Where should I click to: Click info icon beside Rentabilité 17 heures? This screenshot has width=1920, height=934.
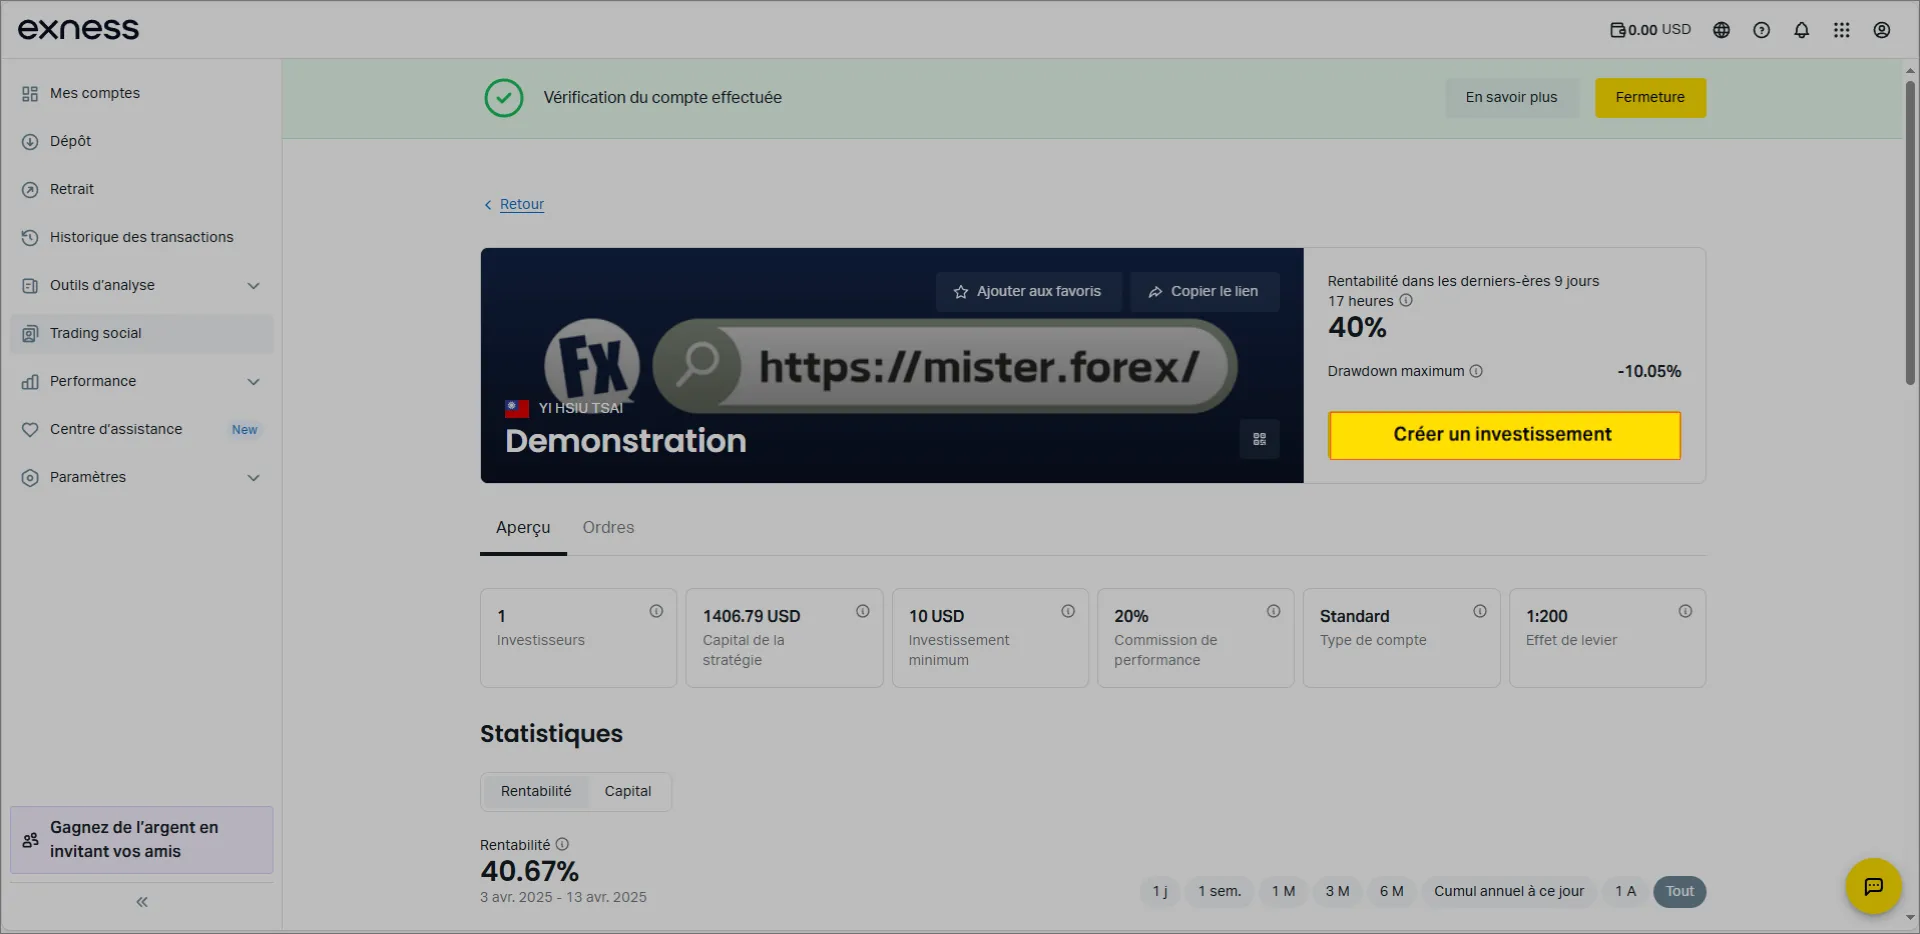click(x=1406, y=300)
